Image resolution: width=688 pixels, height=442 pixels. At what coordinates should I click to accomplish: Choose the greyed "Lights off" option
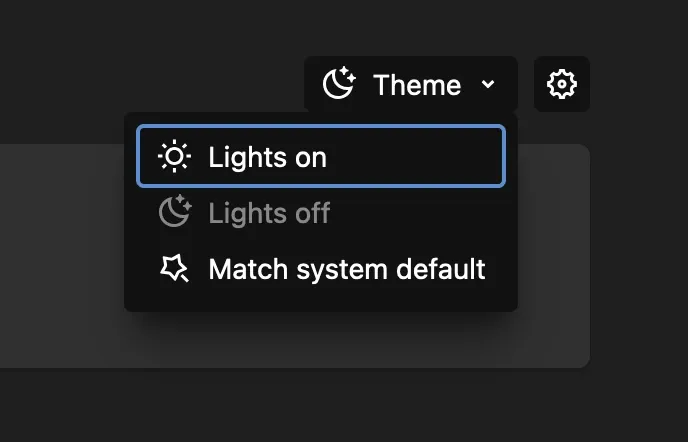click(x=321, y=212)
